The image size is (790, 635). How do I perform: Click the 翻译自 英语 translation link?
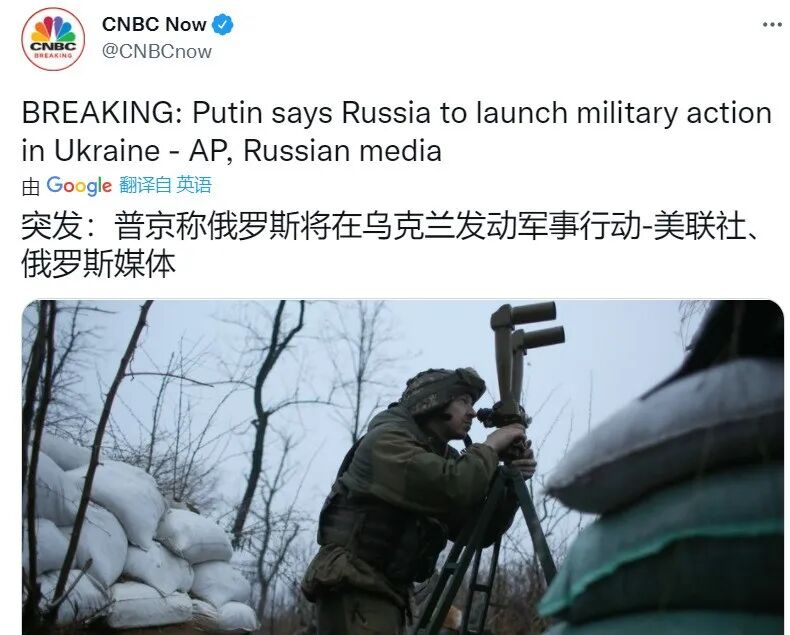coord(165,185)
